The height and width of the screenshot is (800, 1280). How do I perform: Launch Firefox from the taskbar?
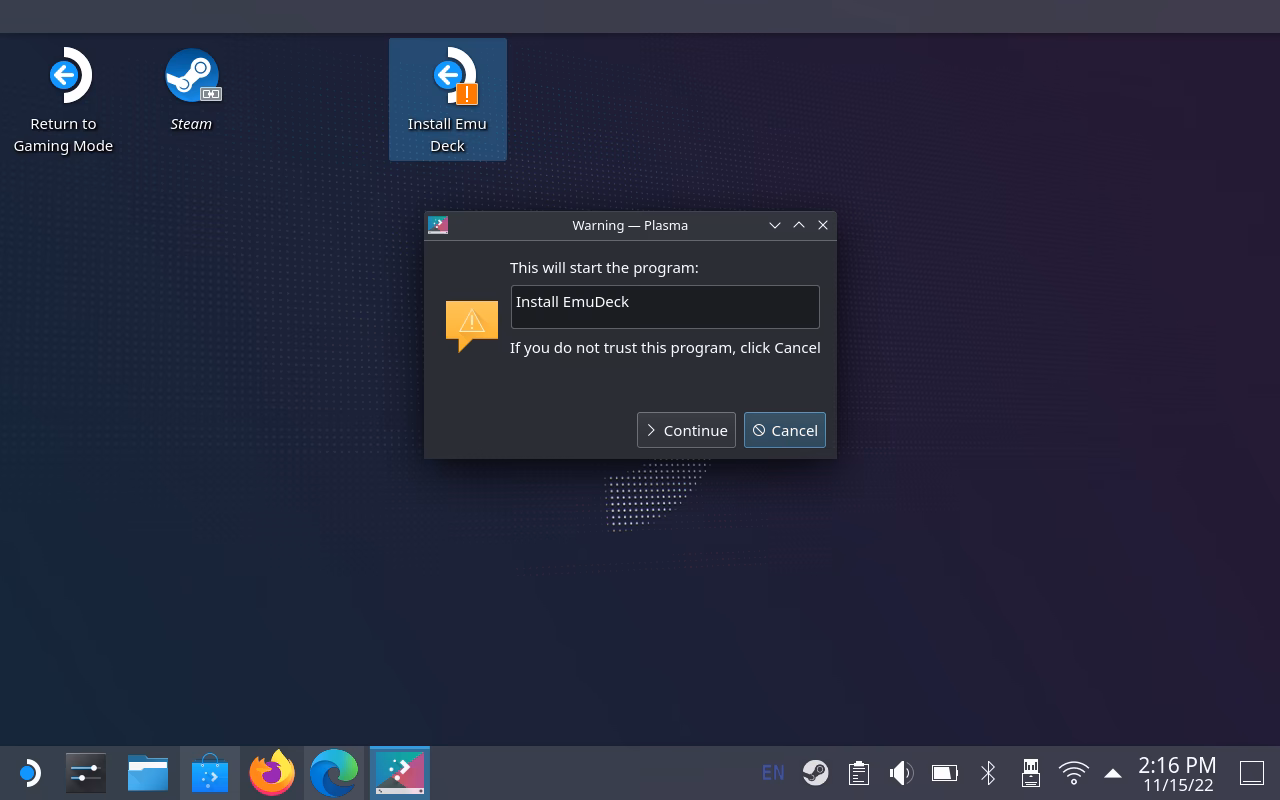[272, 773]
